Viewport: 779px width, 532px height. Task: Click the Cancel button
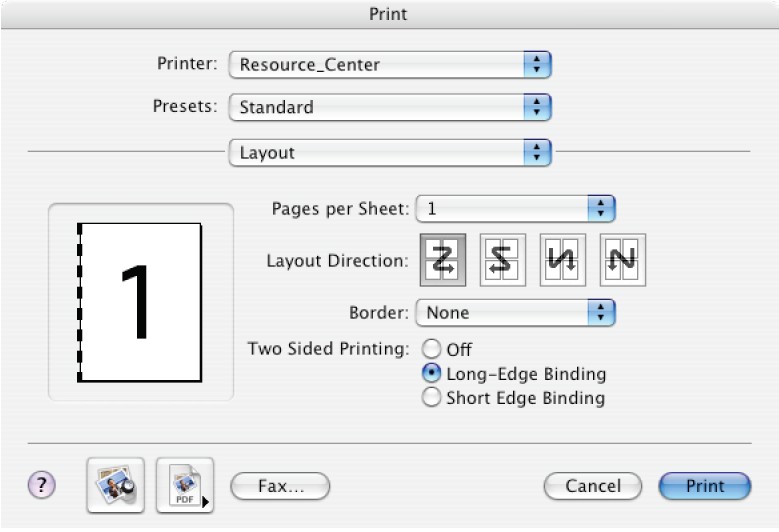tap(593, 486)
